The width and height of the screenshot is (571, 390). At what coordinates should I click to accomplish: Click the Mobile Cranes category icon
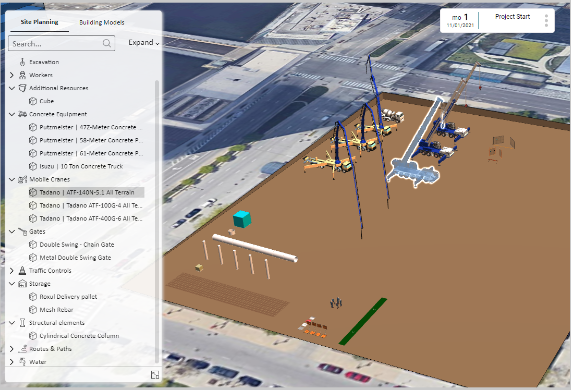click(x=23, y=179)
